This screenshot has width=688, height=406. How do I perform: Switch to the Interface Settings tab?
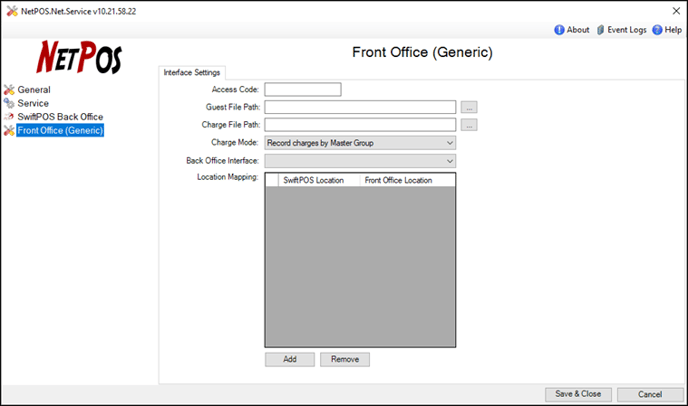192,72
